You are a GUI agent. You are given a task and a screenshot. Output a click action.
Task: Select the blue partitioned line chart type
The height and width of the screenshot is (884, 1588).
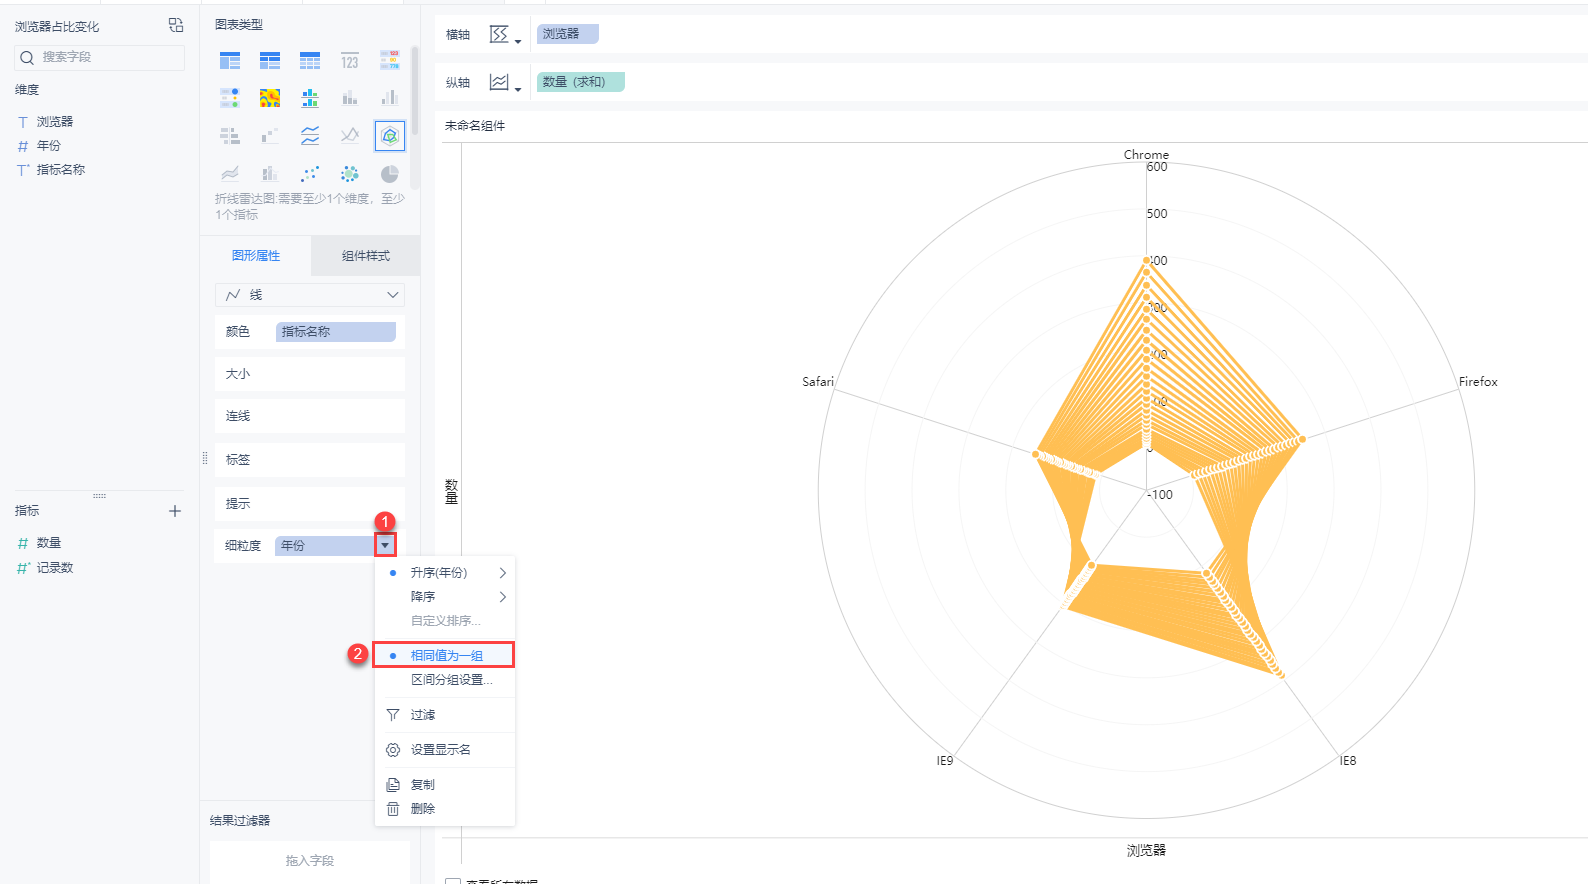pos(310,135)
